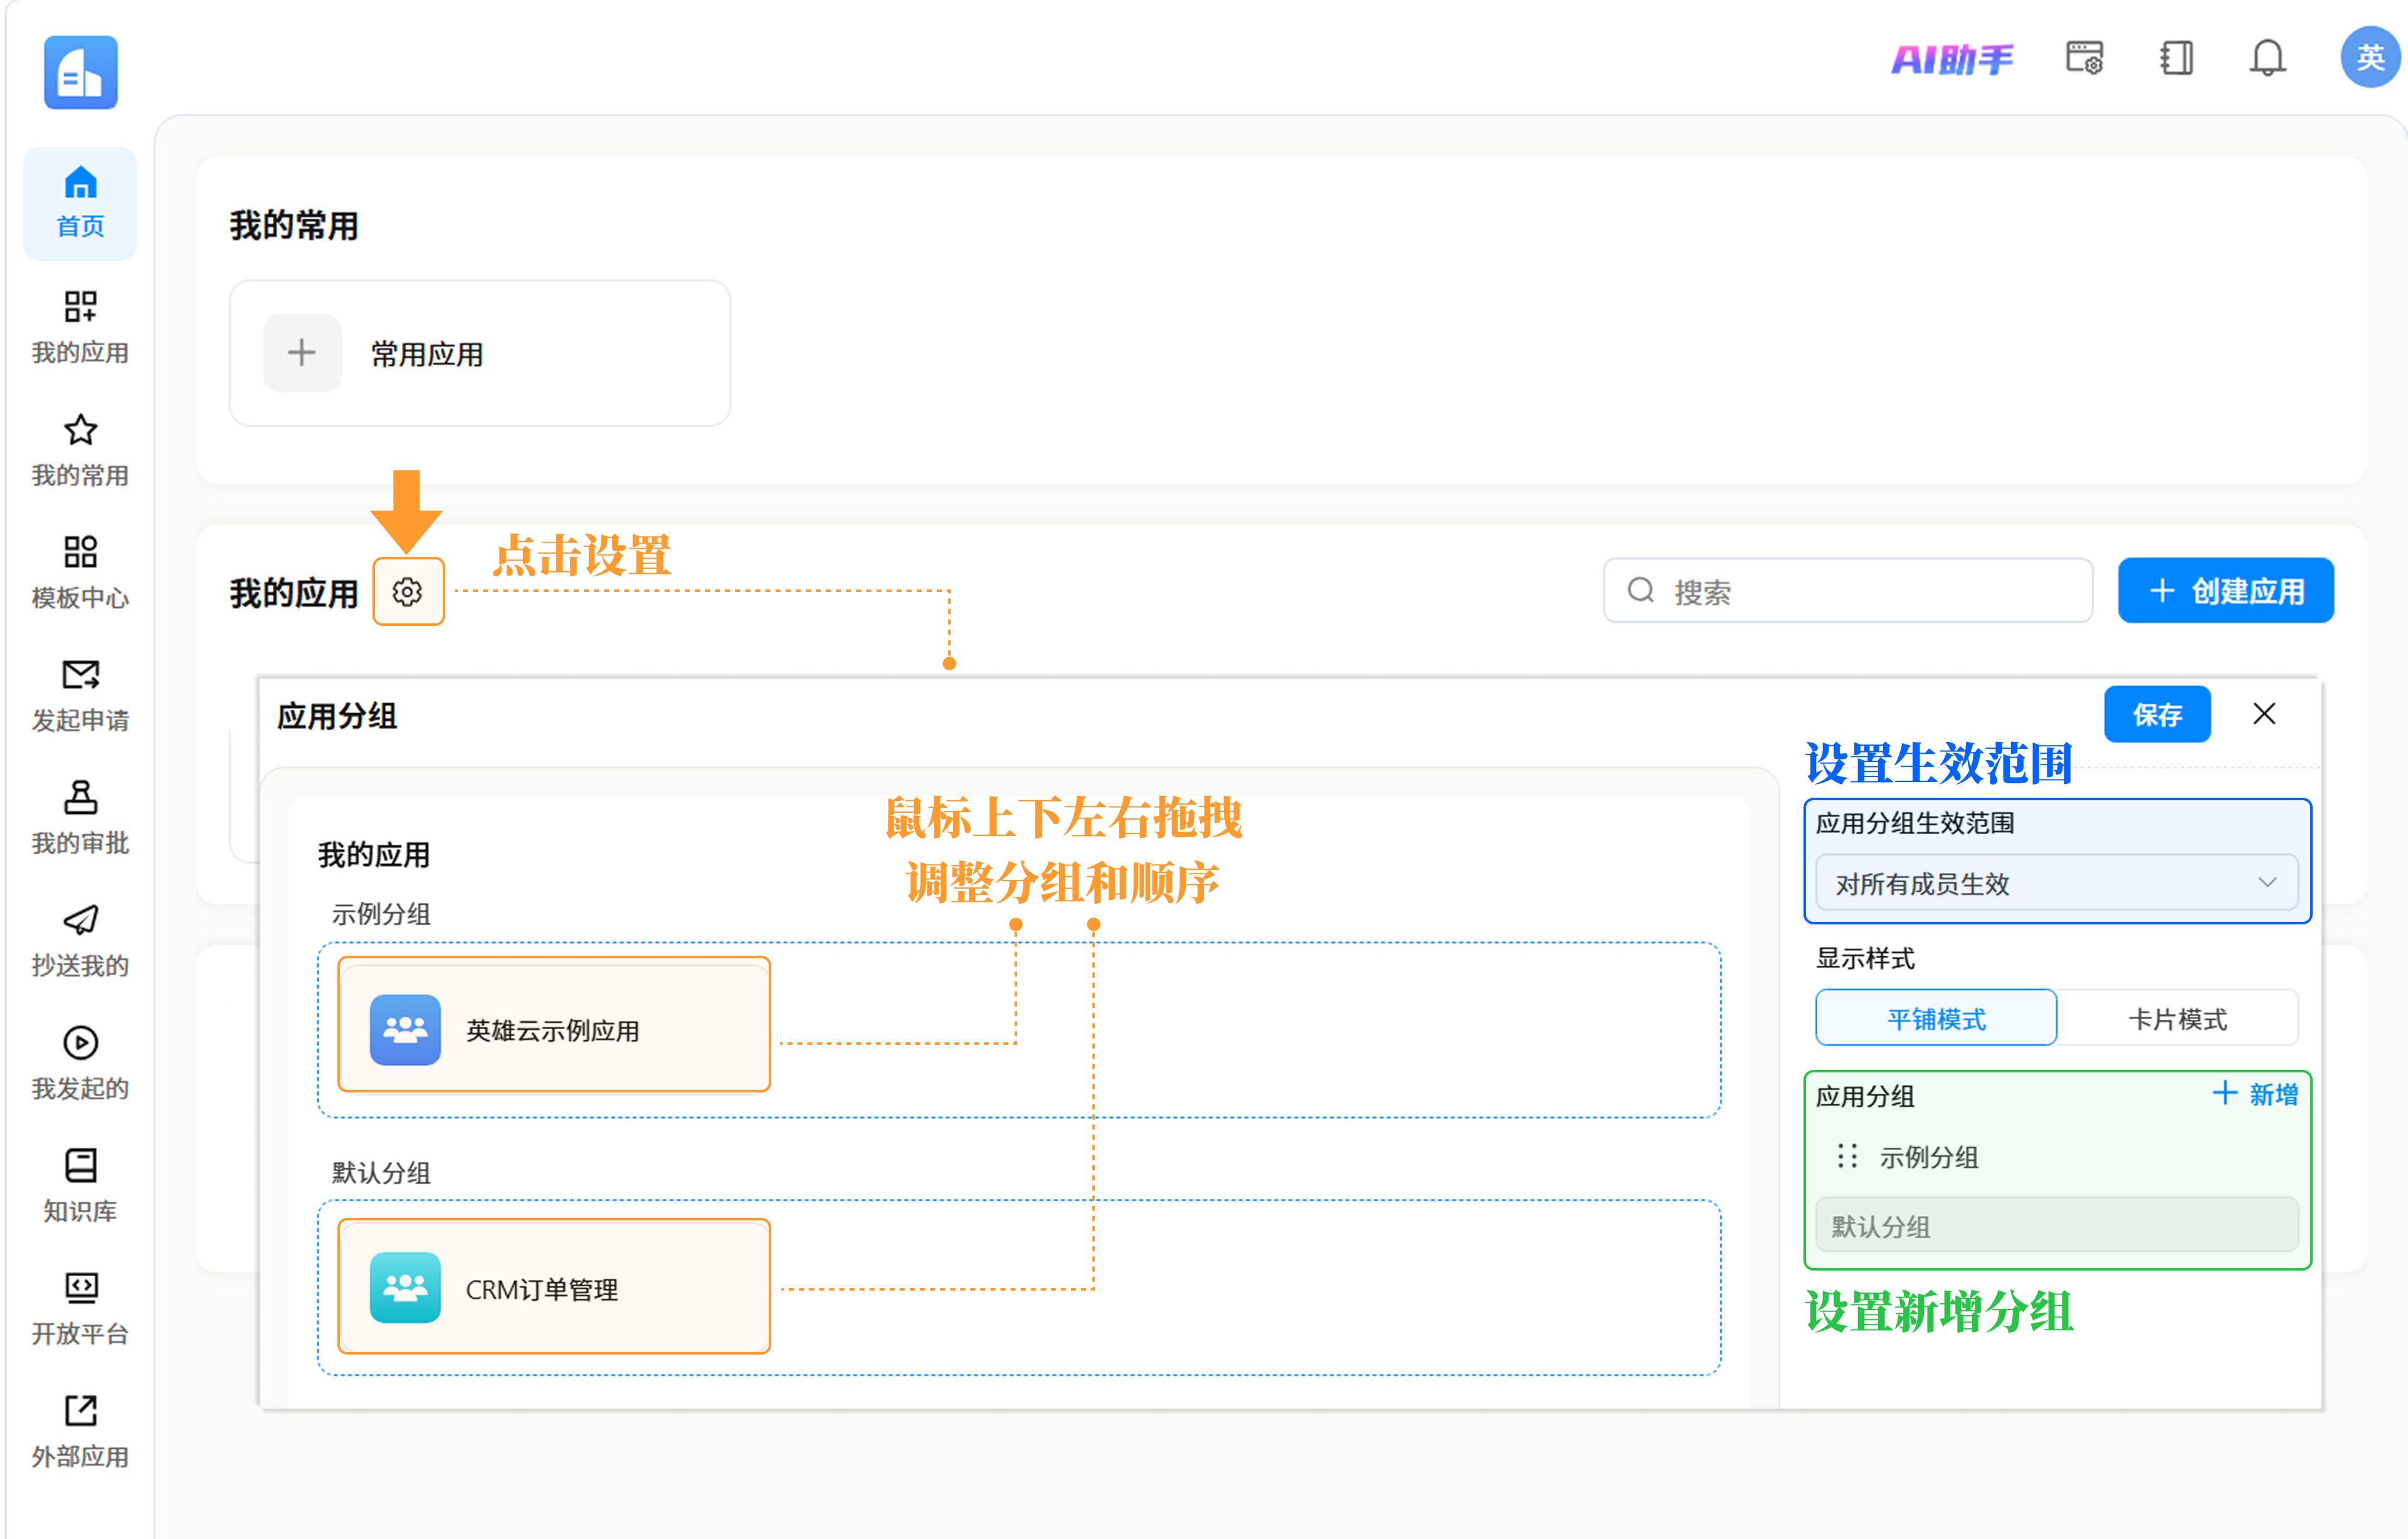
Task: Open 我的审批 stamp sidebar item
Action: 80,818
